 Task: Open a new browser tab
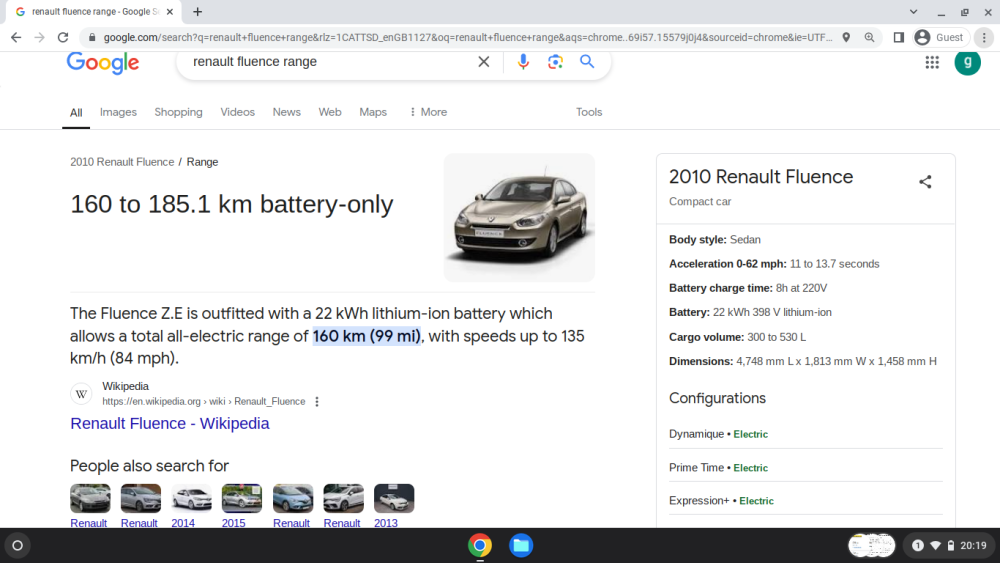(198, 11)
